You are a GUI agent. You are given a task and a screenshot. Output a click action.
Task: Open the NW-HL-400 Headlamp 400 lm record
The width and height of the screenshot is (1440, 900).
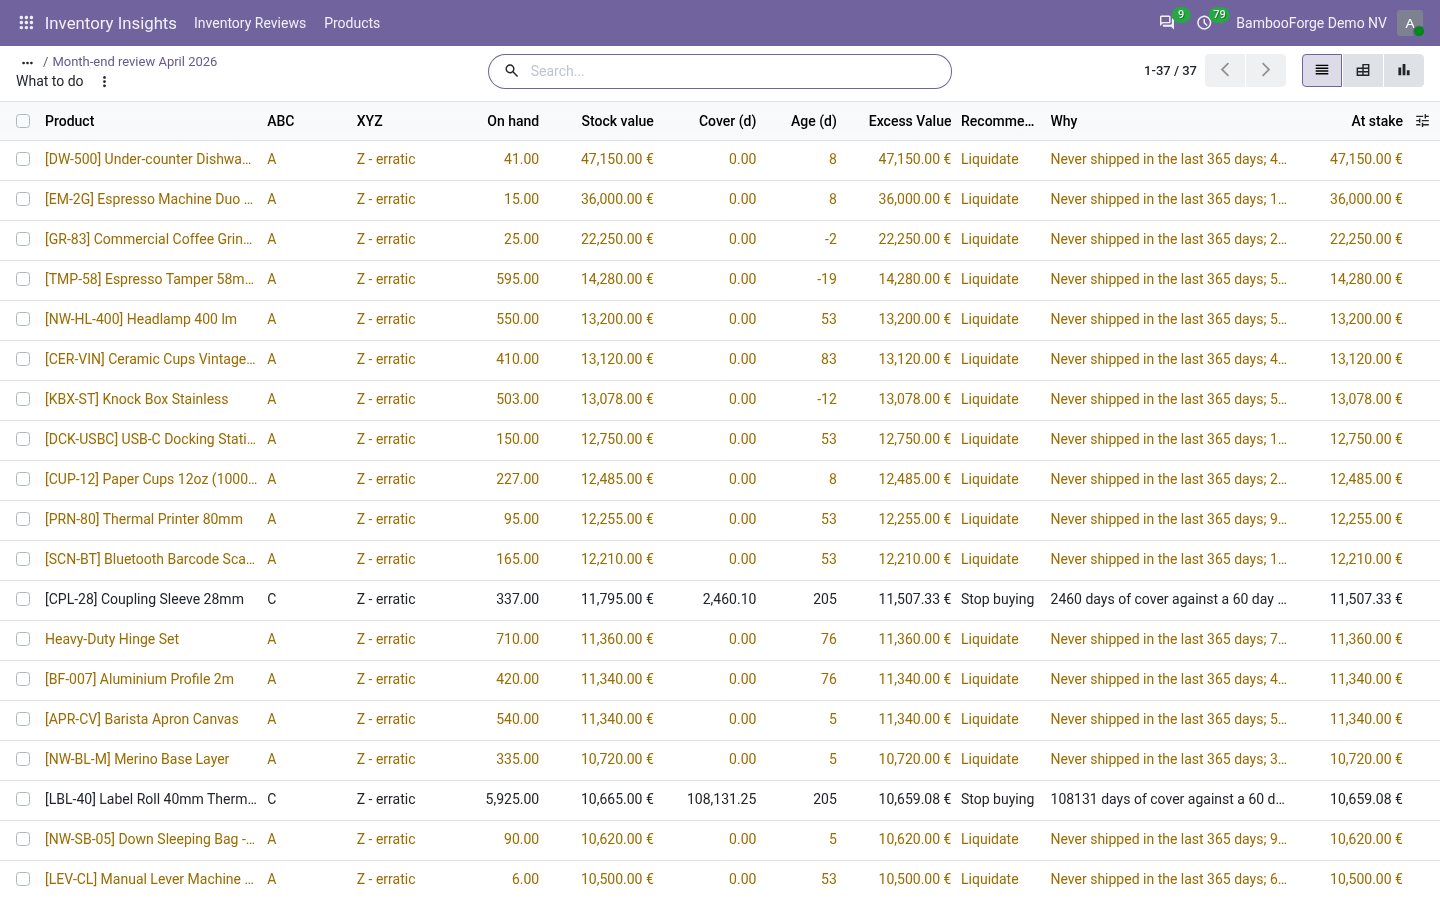click(x=141, y=319)
